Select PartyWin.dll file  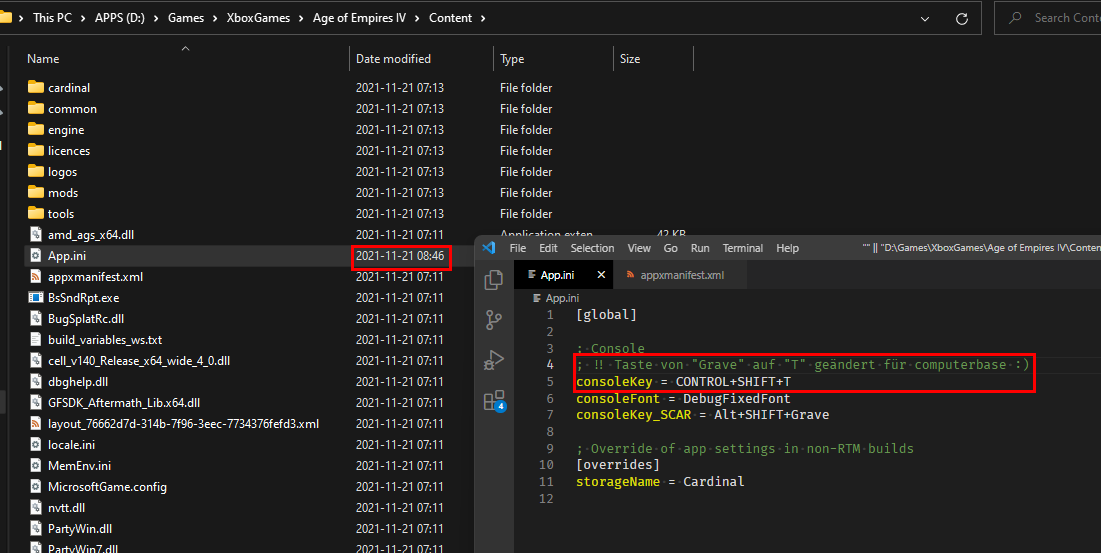pos(80,529)
